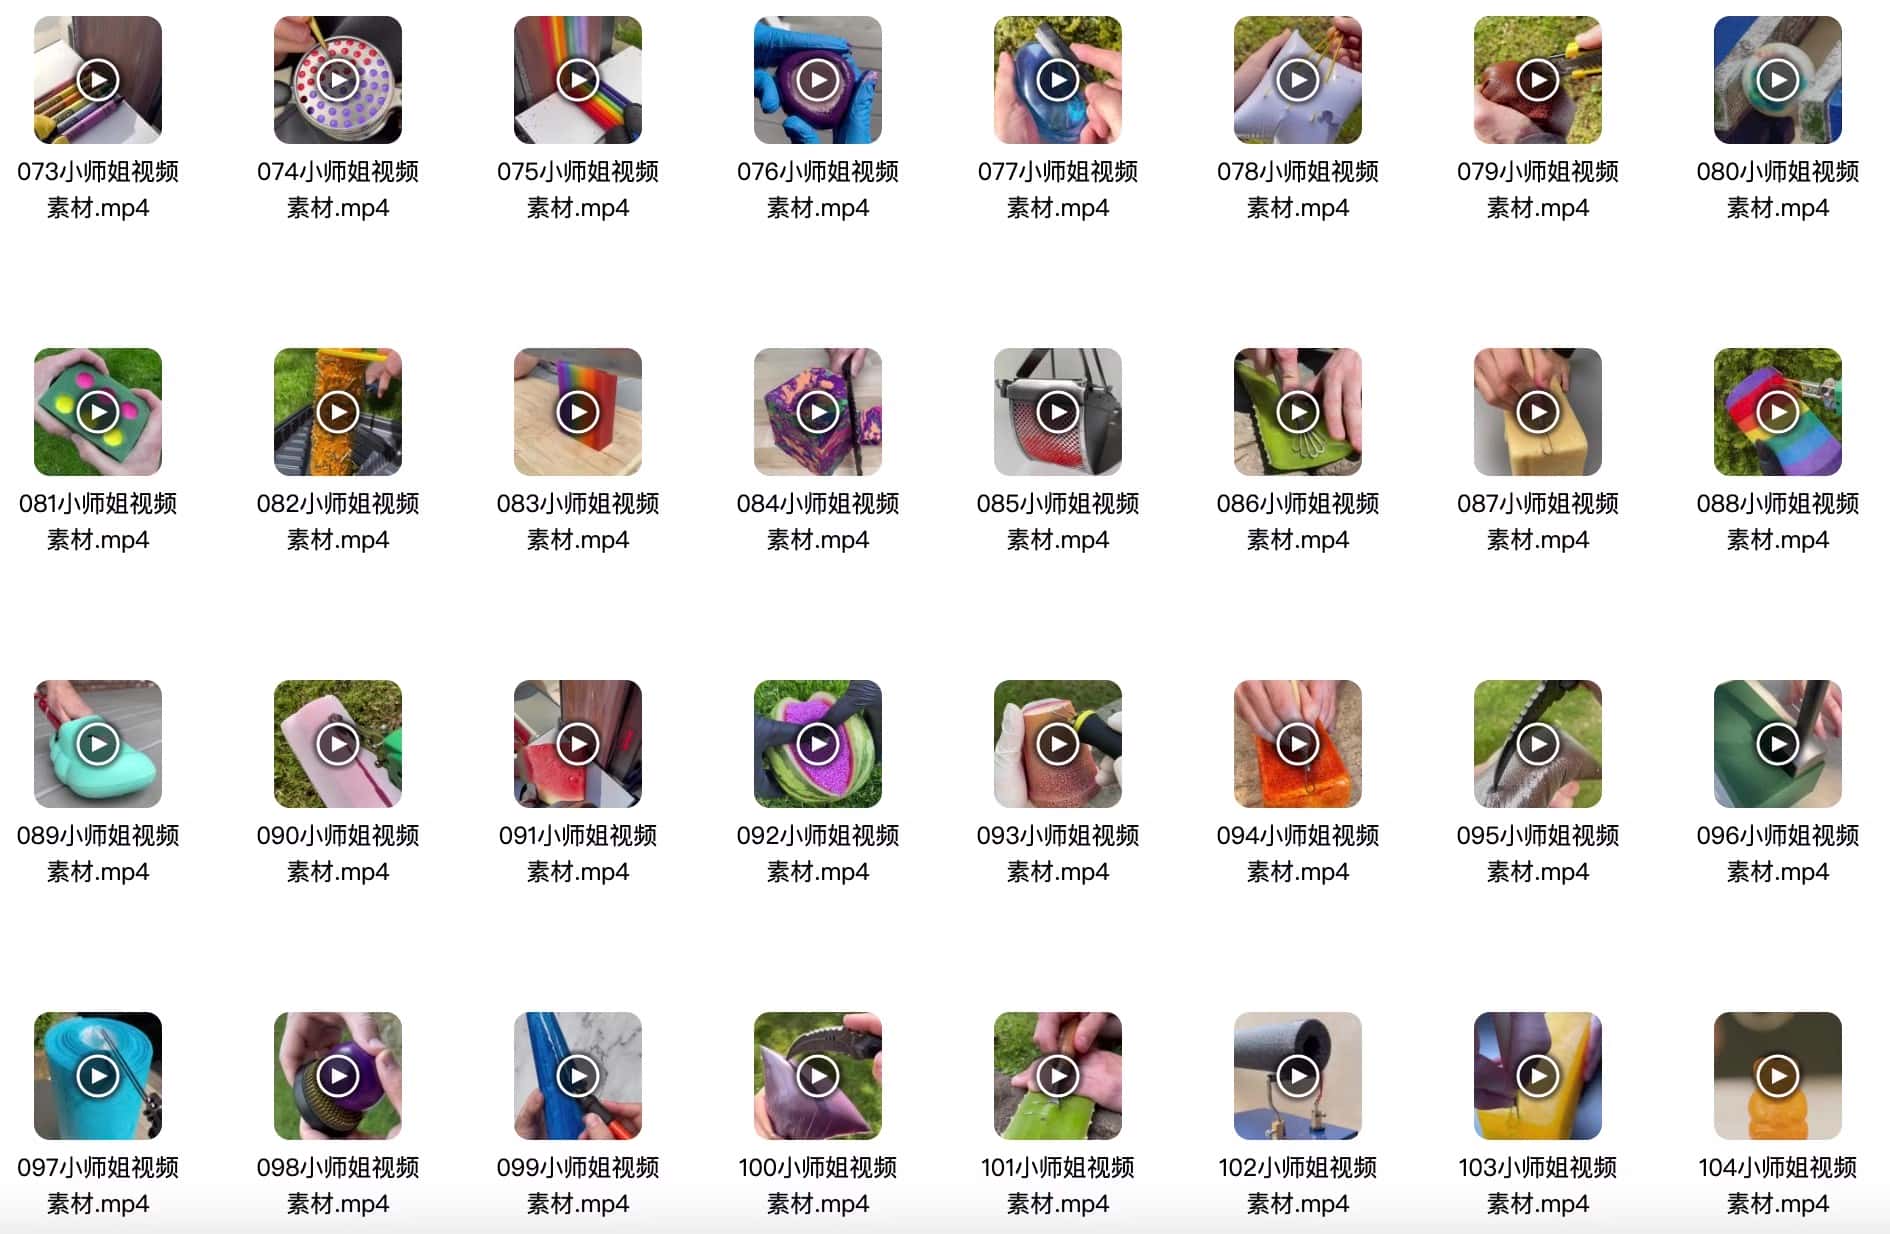Click play icon on 099小师姐视频素材.mp4

[578, 1076]
